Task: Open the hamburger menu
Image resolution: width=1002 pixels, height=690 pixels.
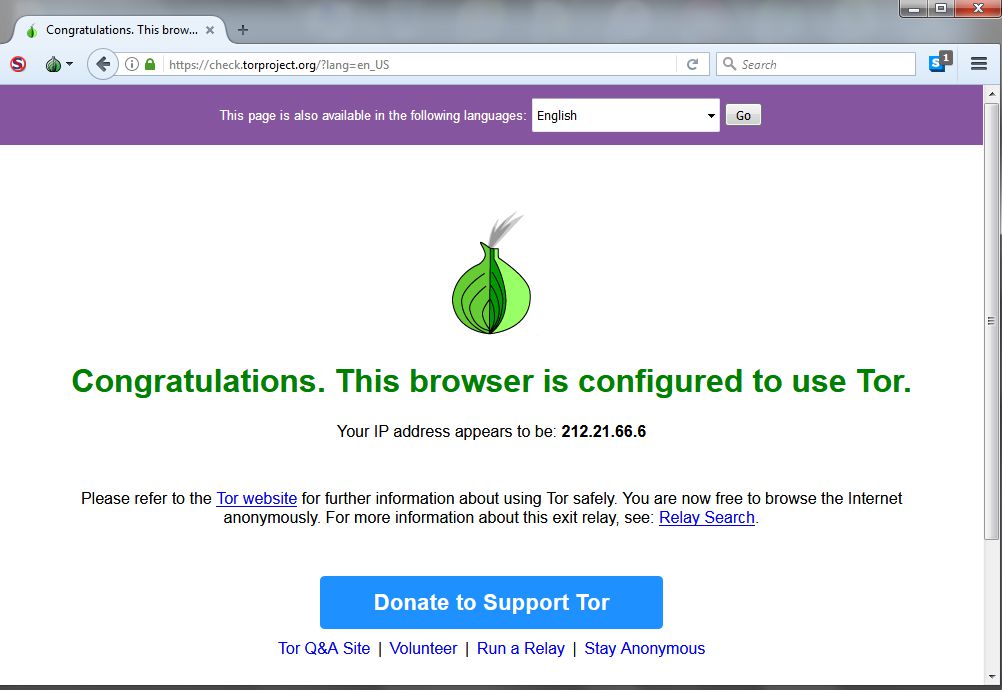Action: pos(979,63)
